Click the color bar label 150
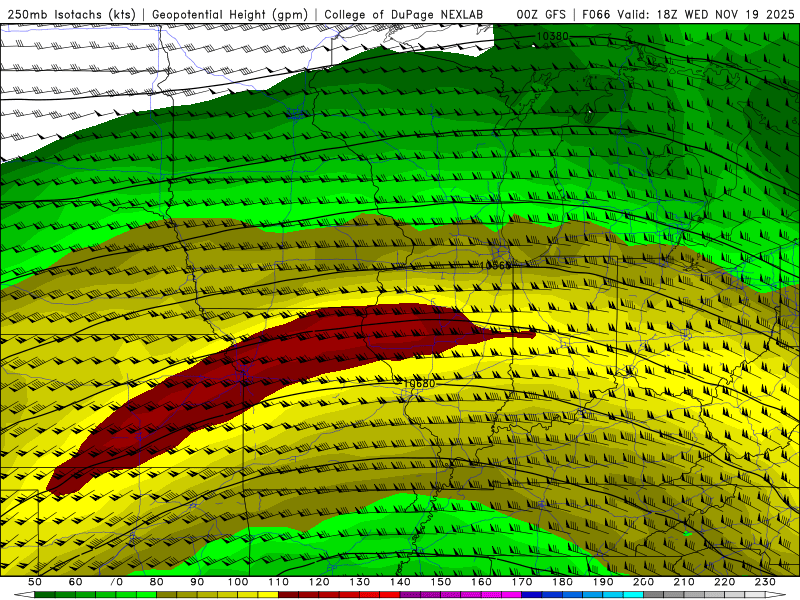 441,582
